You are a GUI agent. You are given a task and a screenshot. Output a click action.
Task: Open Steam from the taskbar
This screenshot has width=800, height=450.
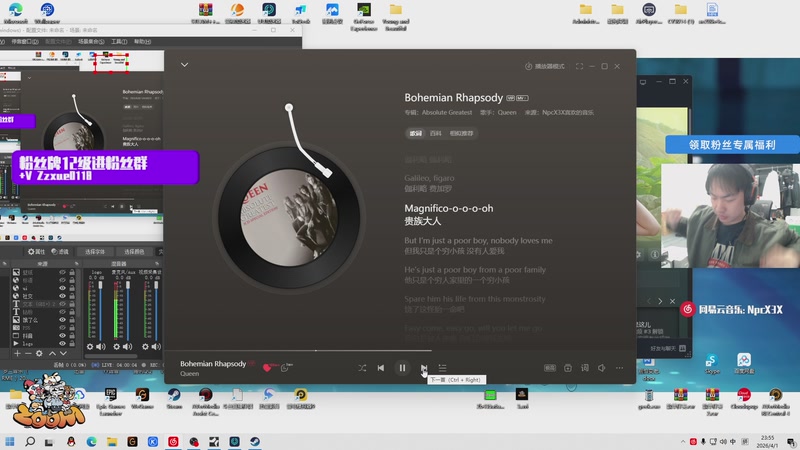[x=255, y=441]
